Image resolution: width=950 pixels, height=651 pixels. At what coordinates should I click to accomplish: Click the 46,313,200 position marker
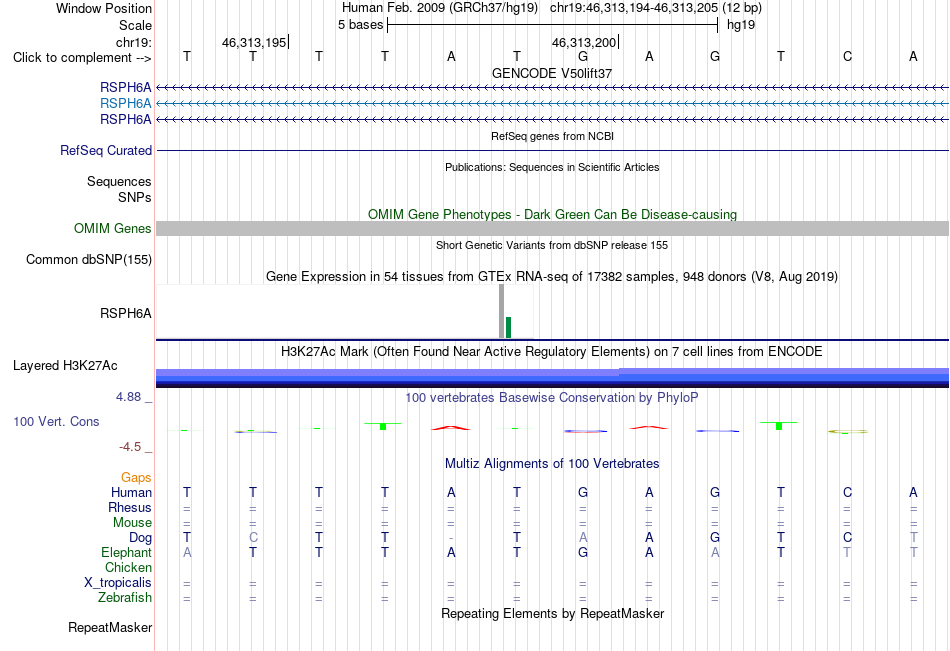584,42
